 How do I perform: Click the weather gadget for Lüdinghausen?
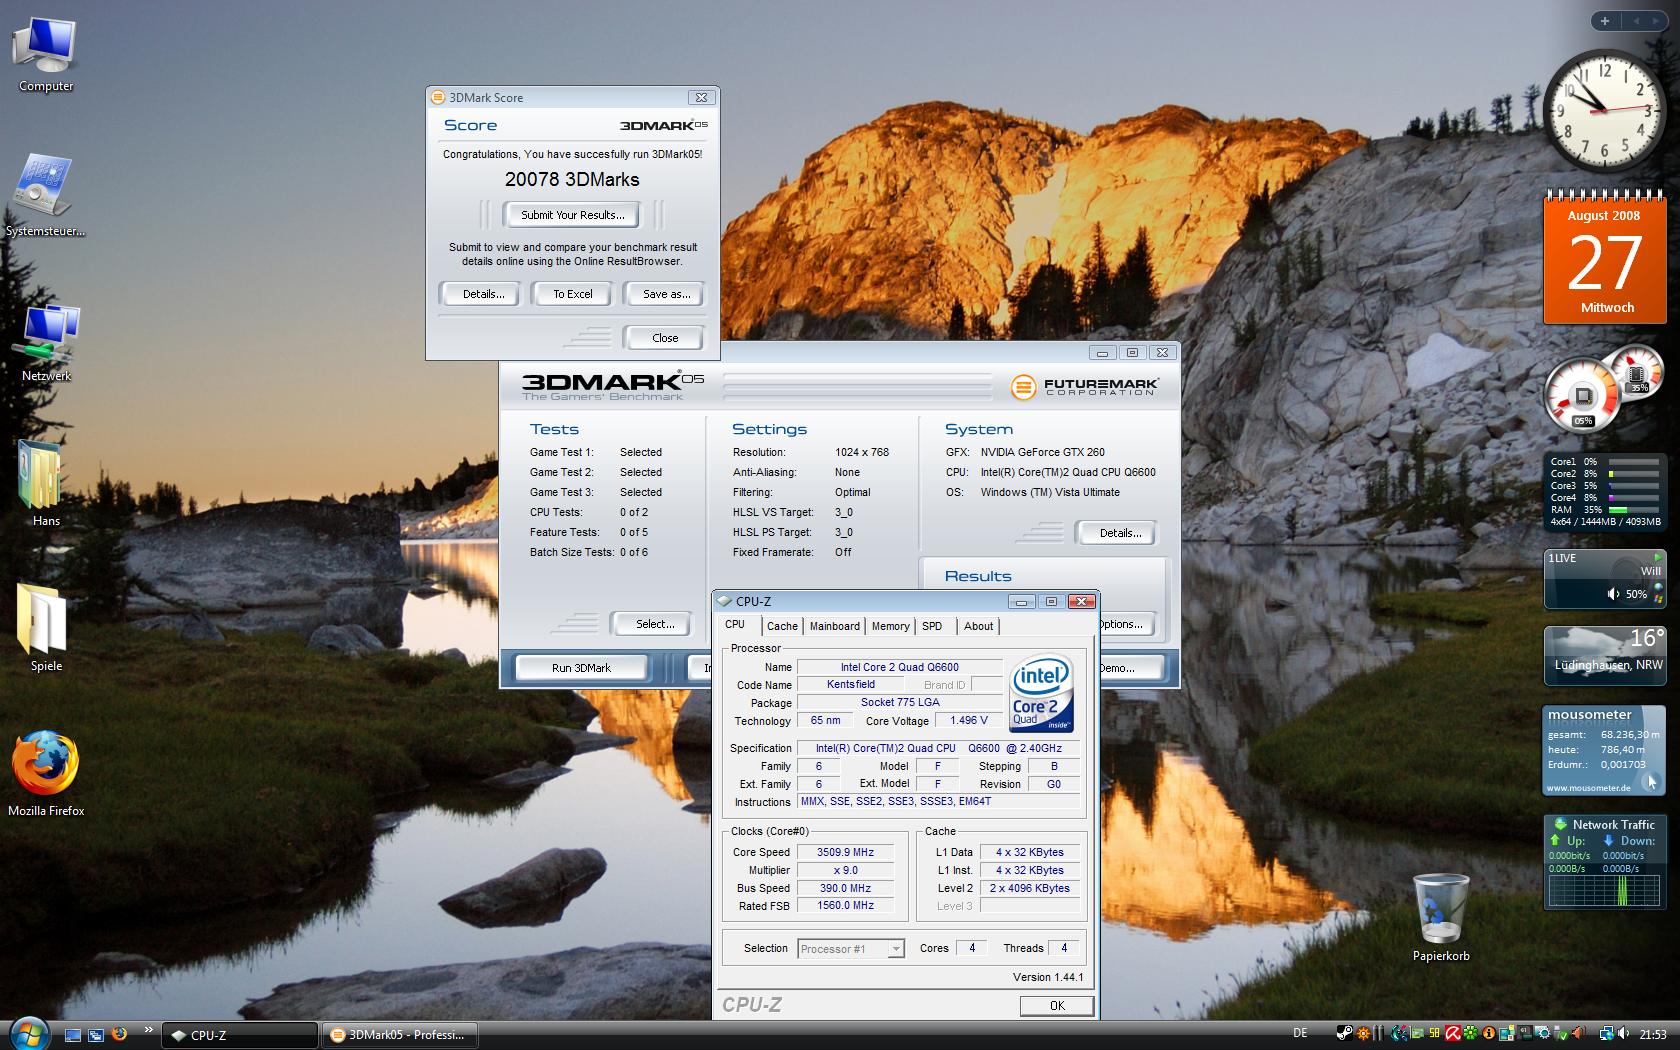click(x=1605, y=656)
